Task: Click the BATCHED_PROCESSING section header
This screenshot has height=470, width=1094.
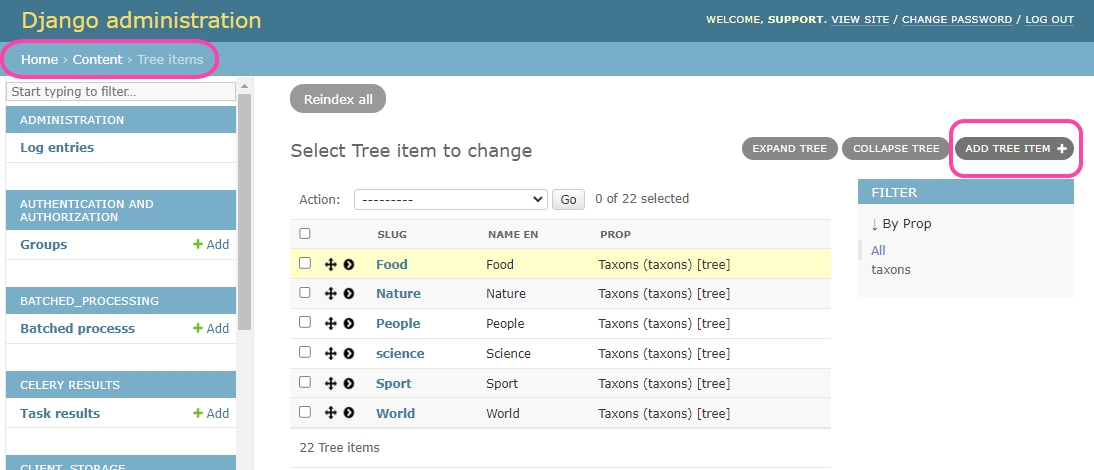Action: tap(121, 301)
